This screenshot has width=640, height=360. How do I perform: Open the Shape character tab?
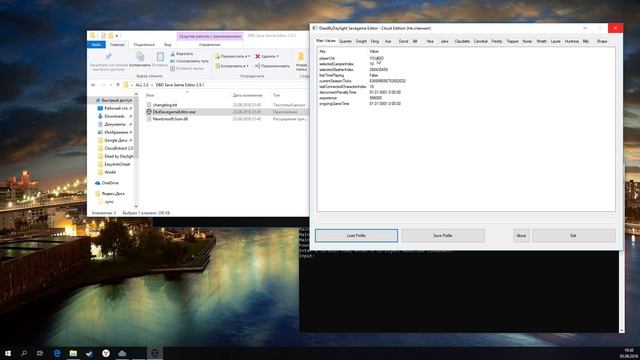click(602, 41)
